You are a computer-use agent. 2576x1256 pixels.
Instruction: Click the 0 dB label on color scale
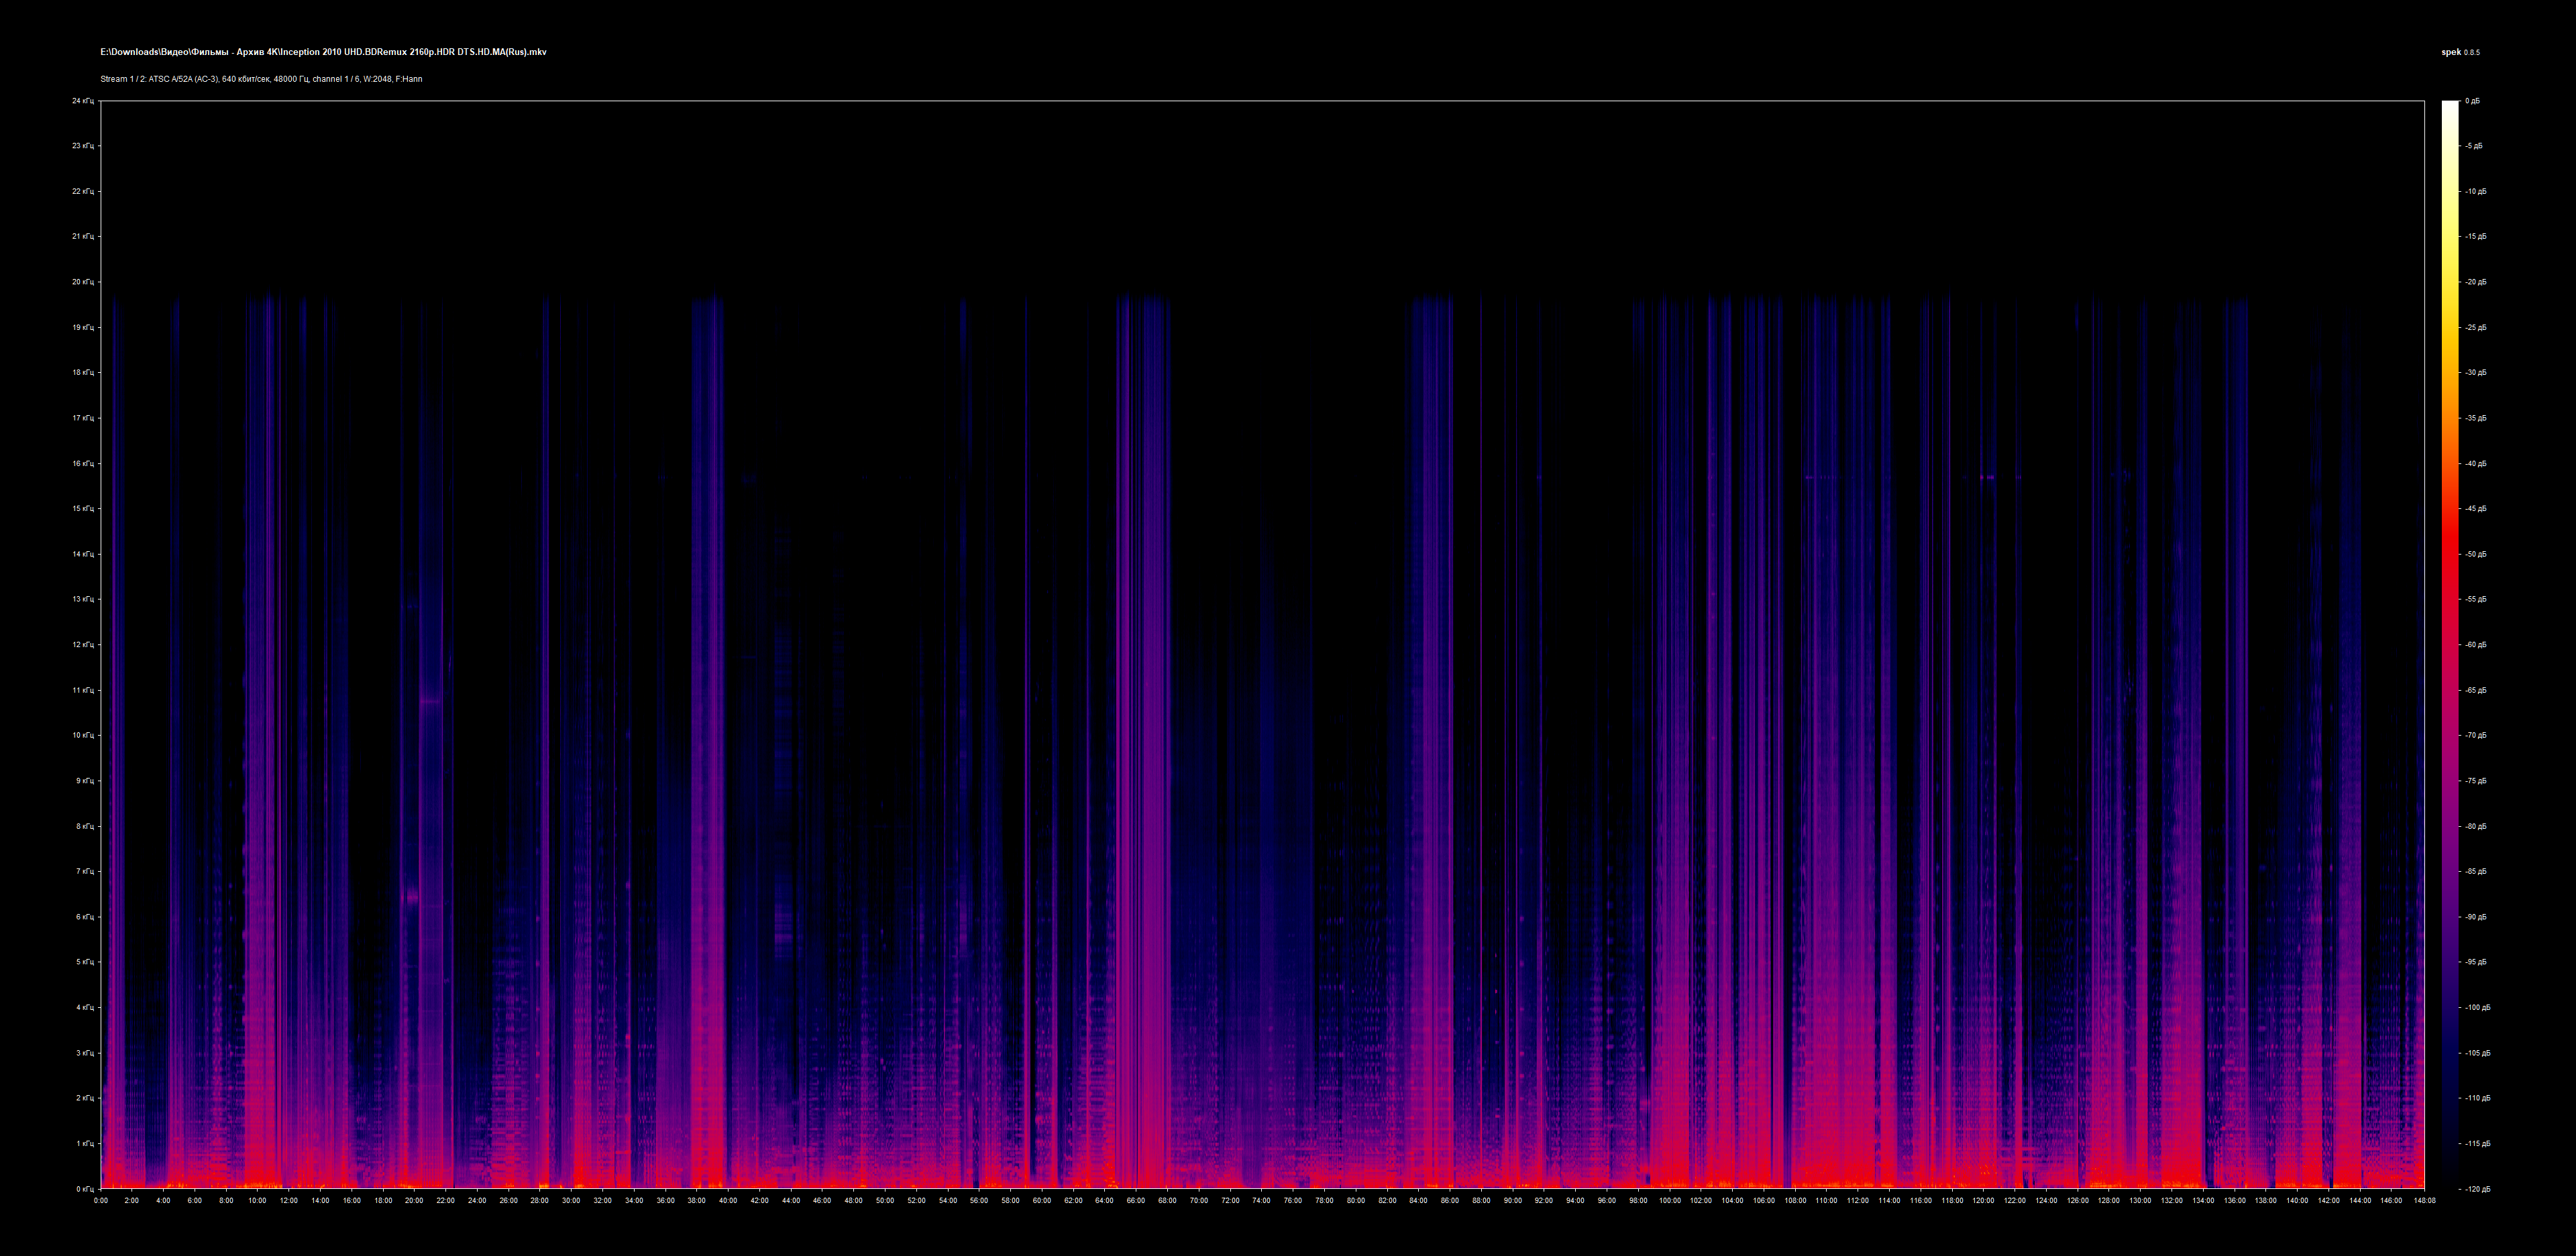point(2472,101)
